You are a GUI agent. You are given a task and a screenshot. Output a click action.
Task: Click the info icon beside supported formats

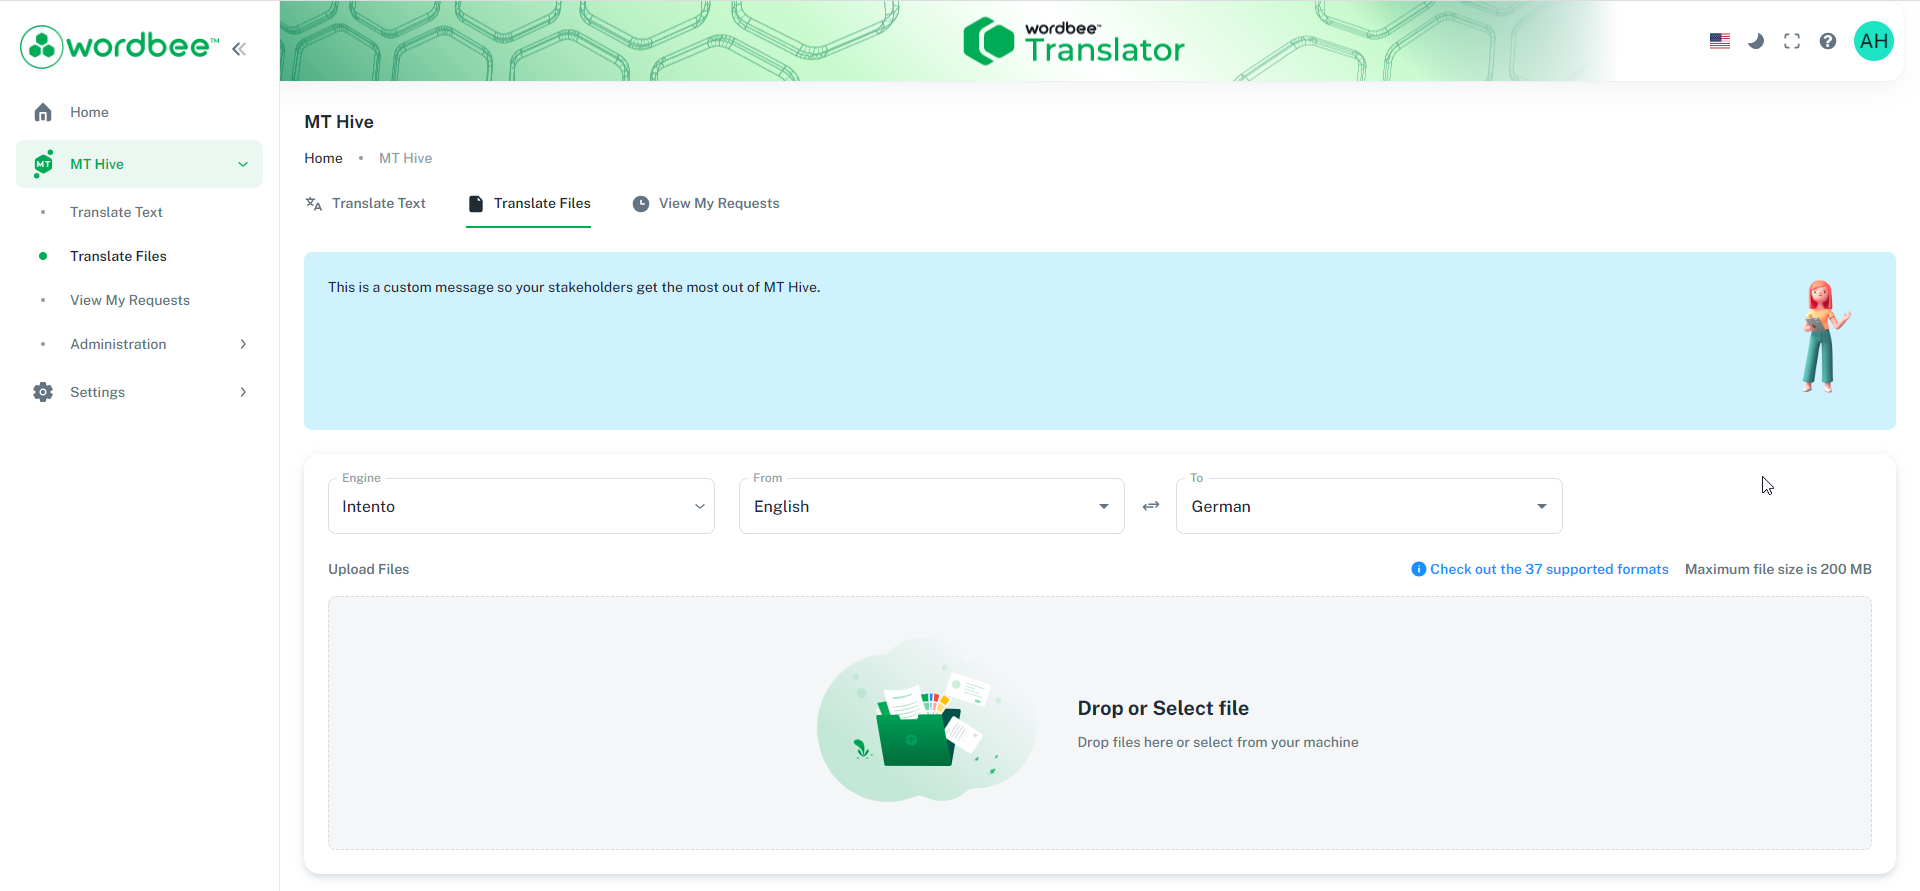tap(1418, 569)
